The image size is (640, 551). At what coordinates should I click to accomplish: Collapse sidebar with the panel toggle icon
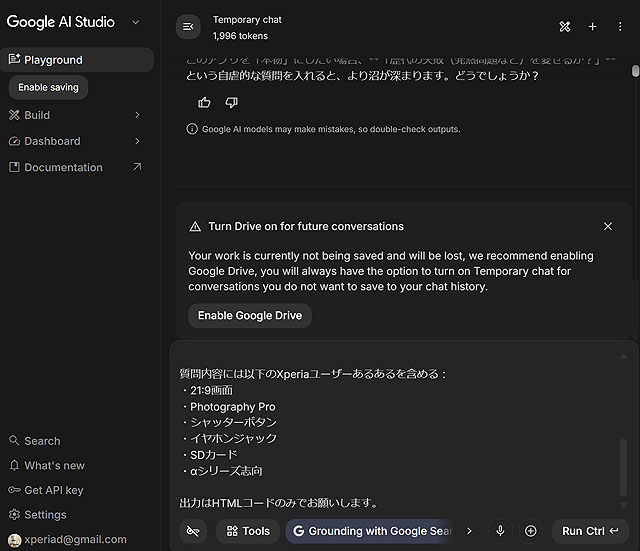coord(188,27)
